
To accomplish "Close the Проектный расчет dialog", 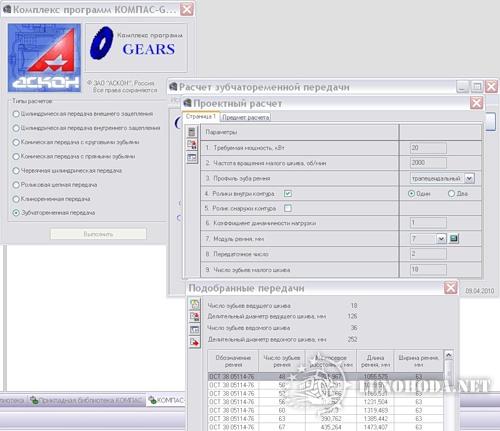I will tap(476, 103).
